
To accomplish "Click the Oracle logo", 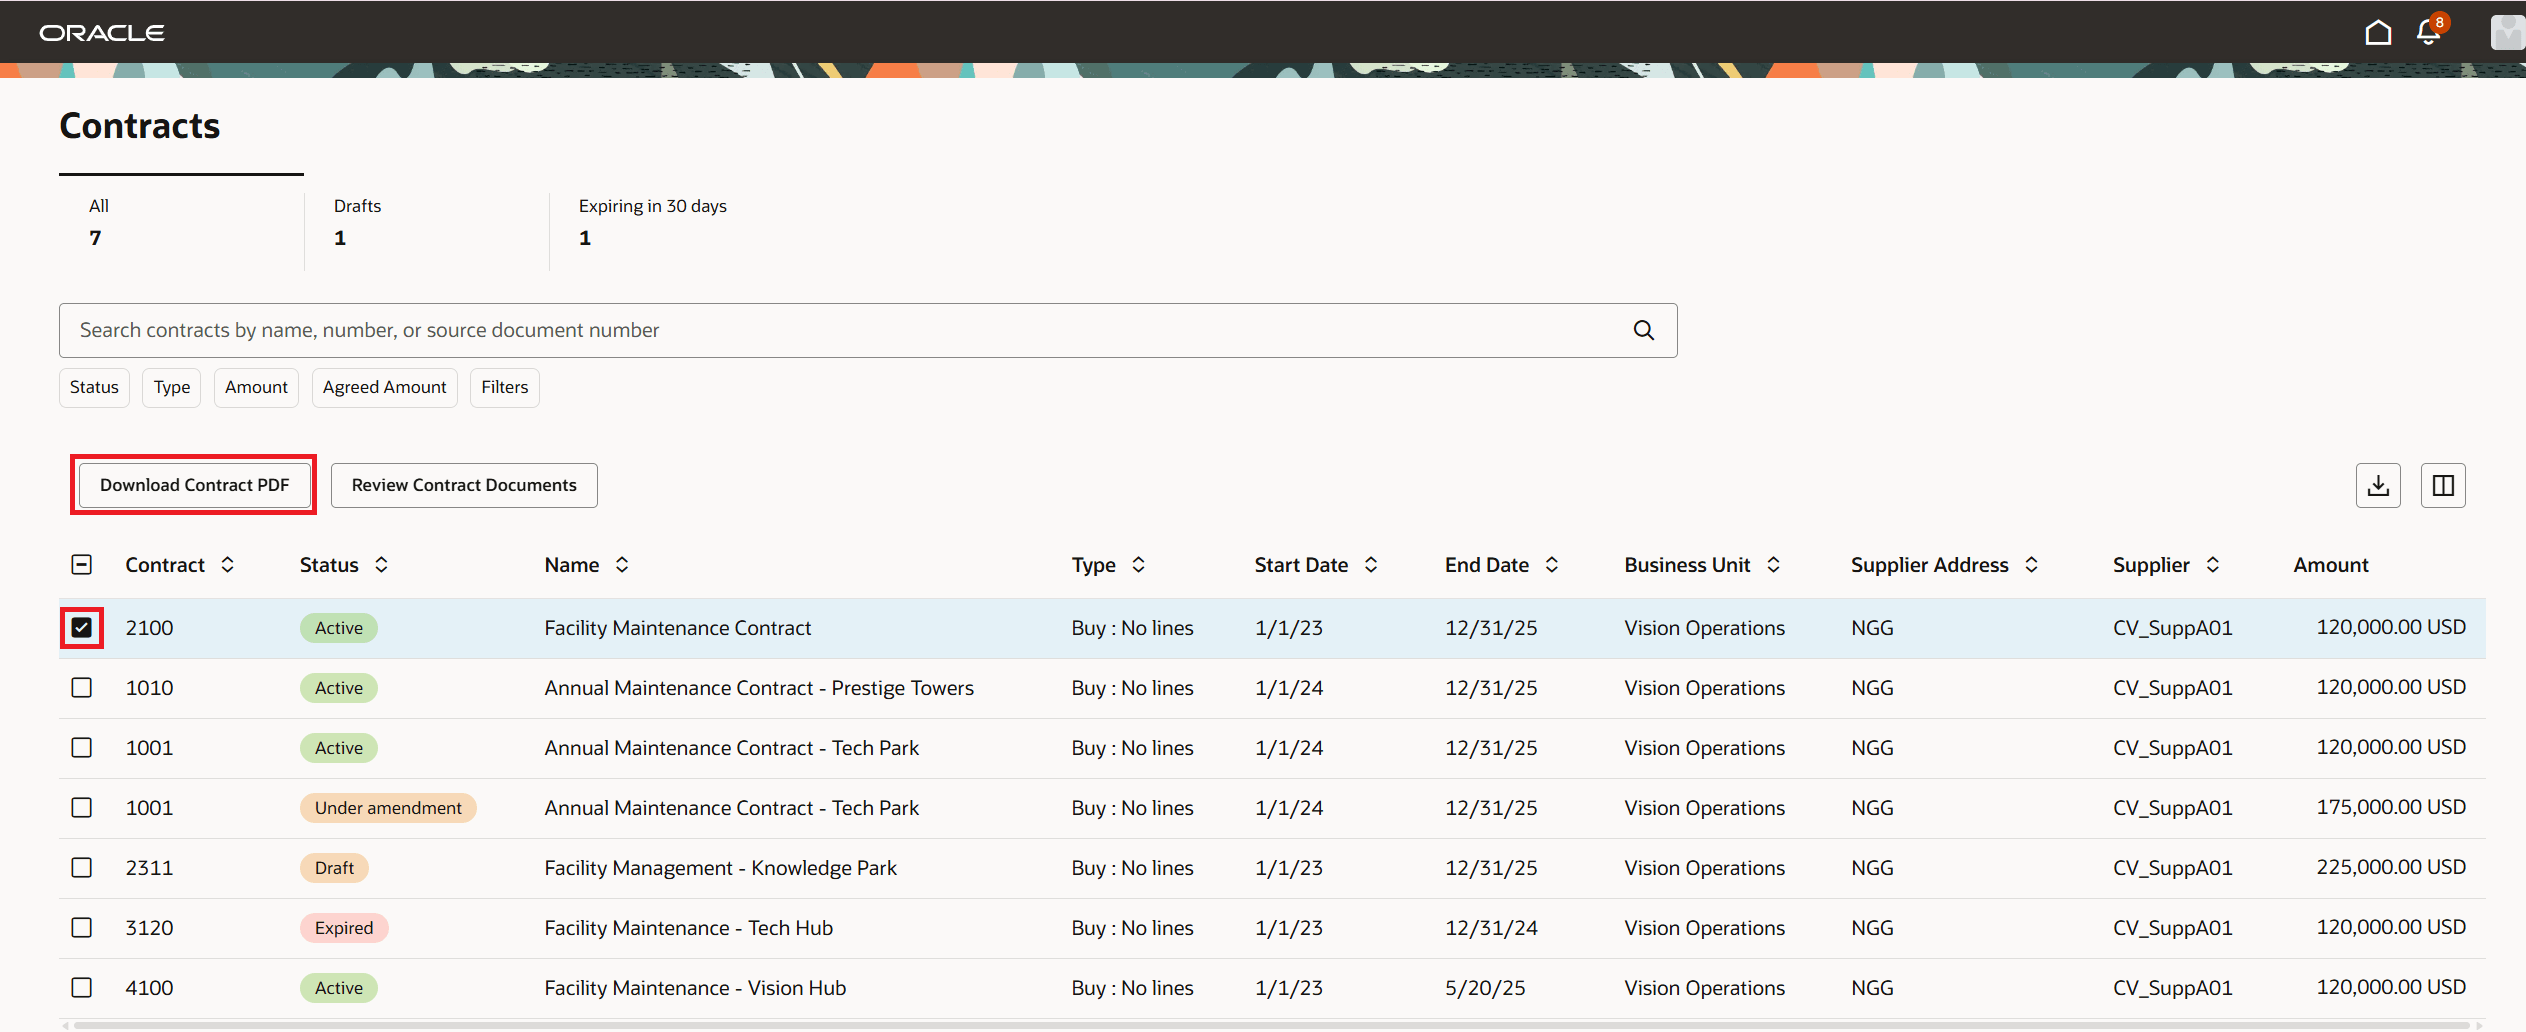I will (x=101, y=31).
